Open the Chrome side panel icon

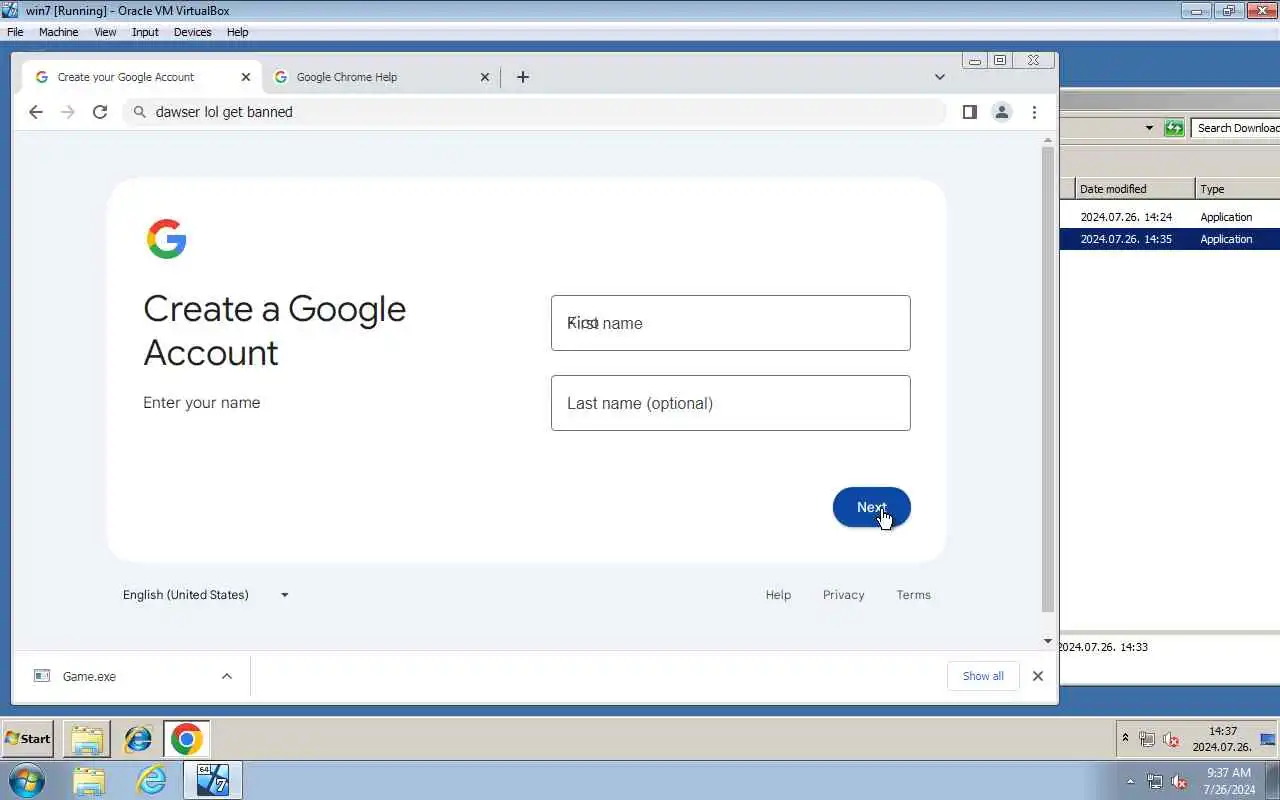coord(969,112)
